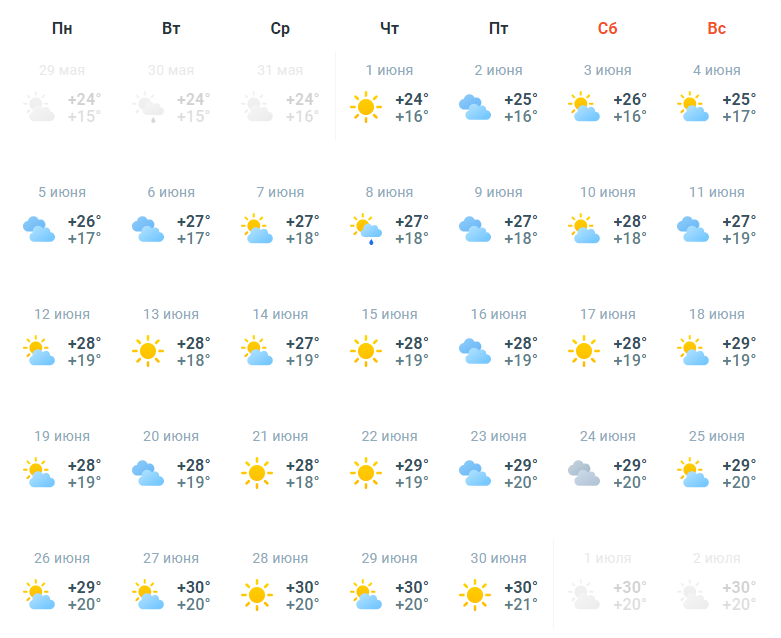Open the forecast for 5 июня

tap(62, 217)
